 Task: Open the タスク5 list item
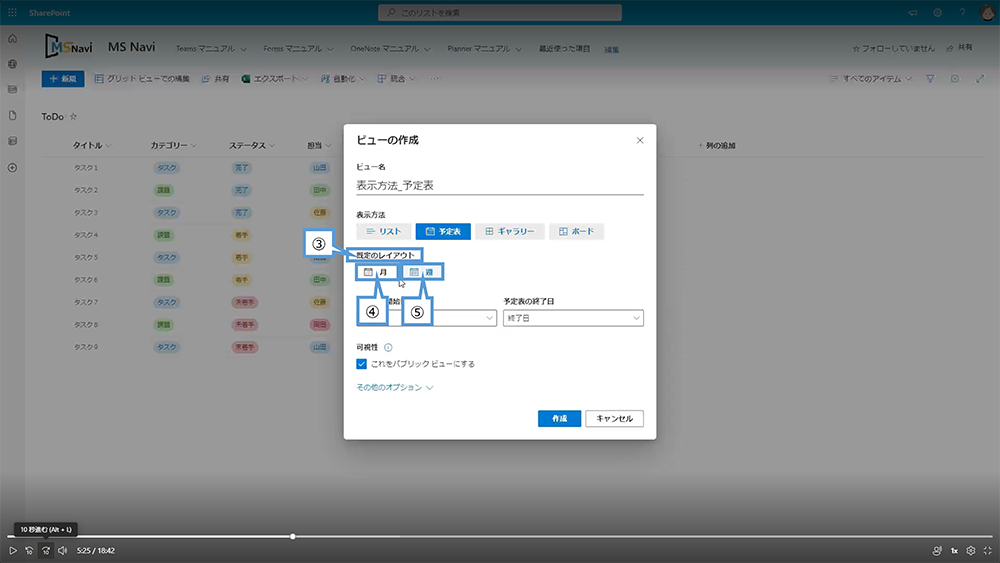pos(86,258)
